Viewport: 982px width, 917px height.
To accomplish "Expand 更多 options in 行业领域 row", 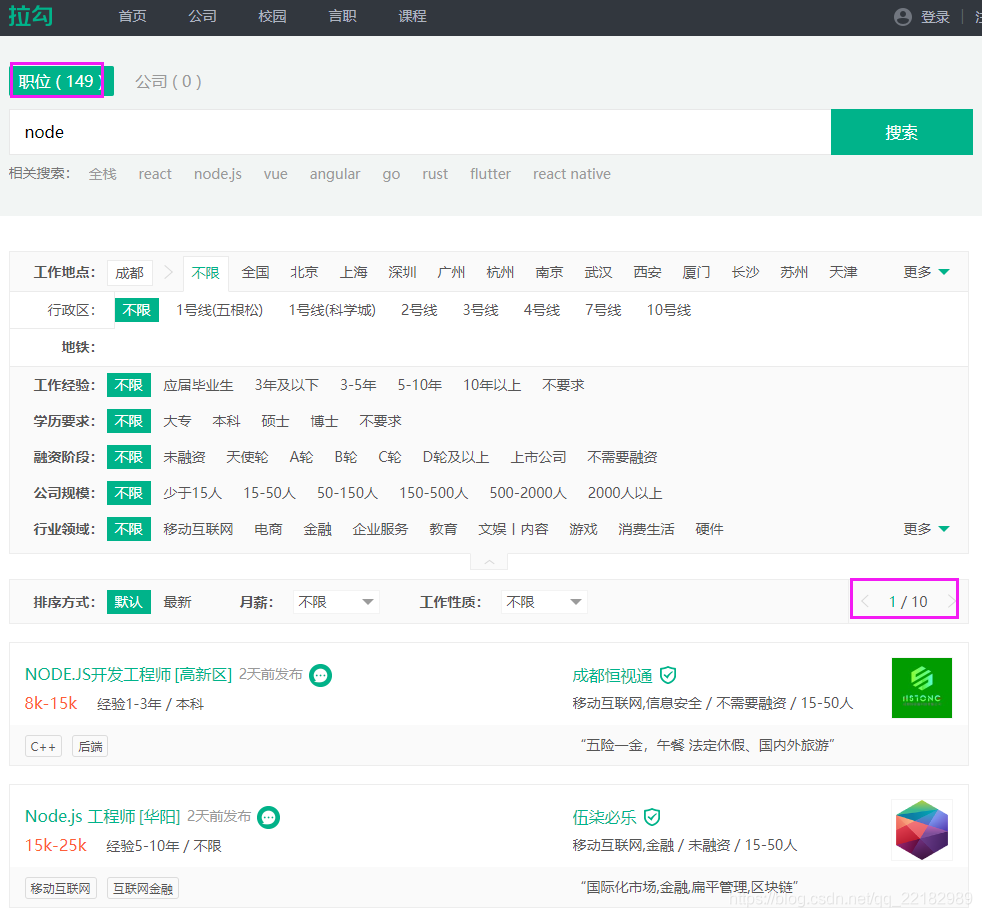I will (926, 529).
